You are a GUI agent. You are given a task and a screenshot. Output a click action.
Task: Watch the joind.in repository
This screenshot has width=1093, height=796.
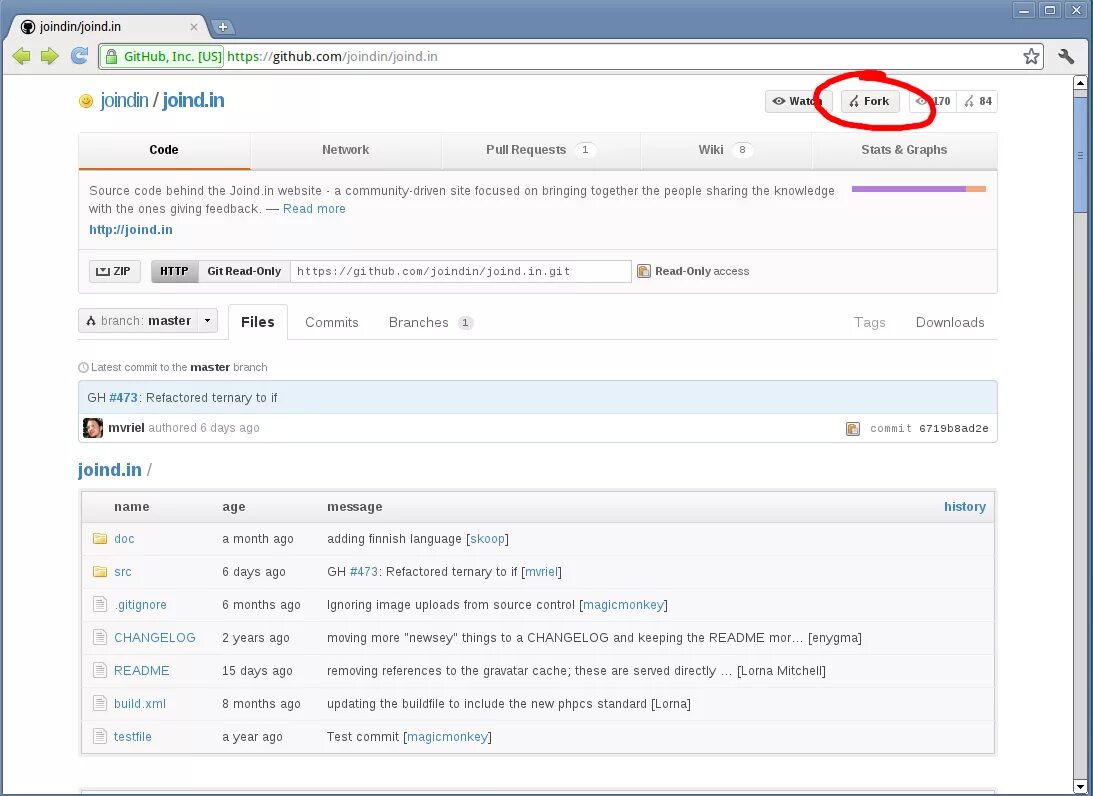[x=799, y=101]
